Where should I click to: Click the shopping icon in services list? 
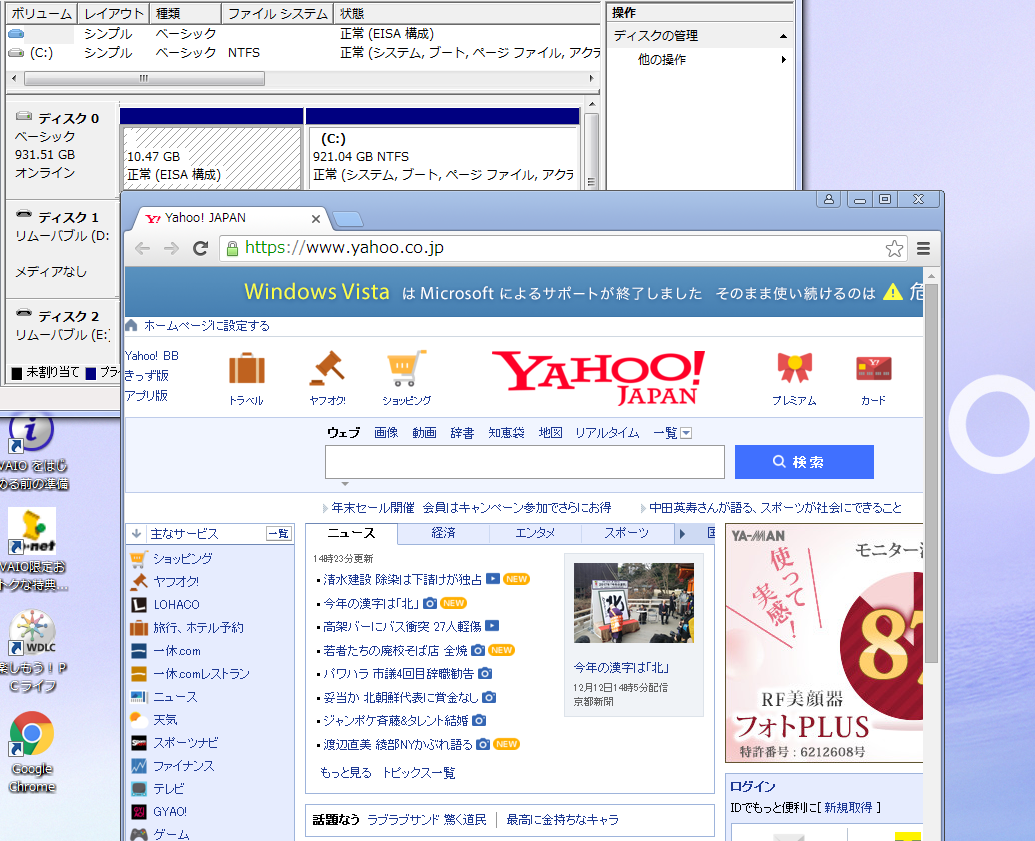pyautogui.click(x=139, y=559)
